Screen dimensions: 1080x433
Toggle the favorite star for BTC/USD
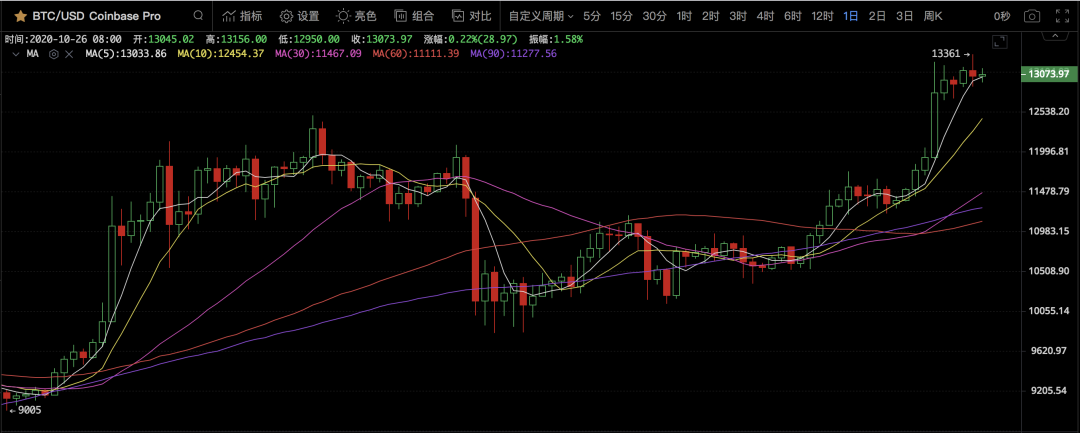tap(22, 15)
